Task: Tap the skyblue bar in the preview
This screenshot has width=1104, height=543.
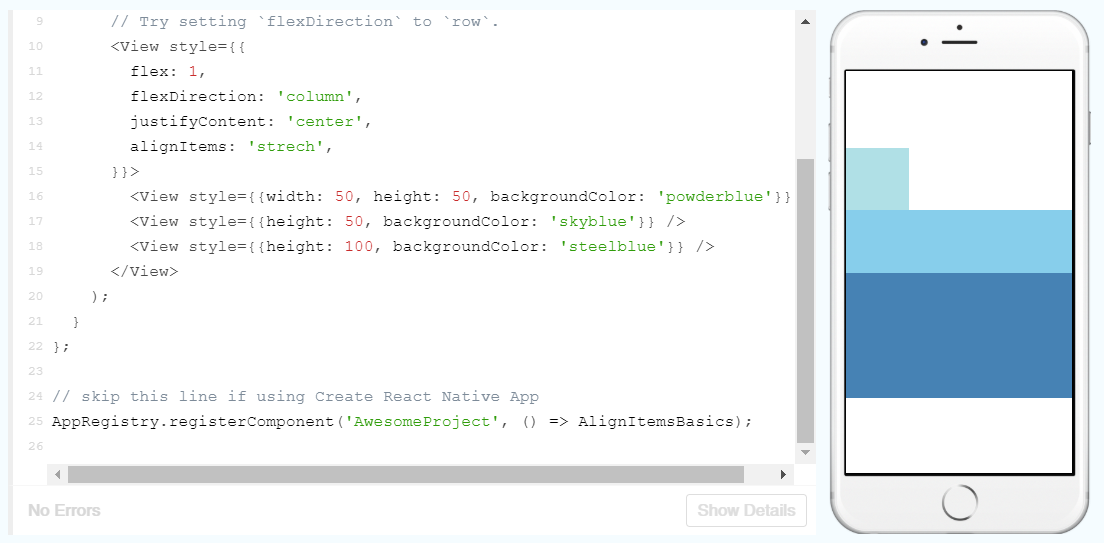Action: point(958,241)
